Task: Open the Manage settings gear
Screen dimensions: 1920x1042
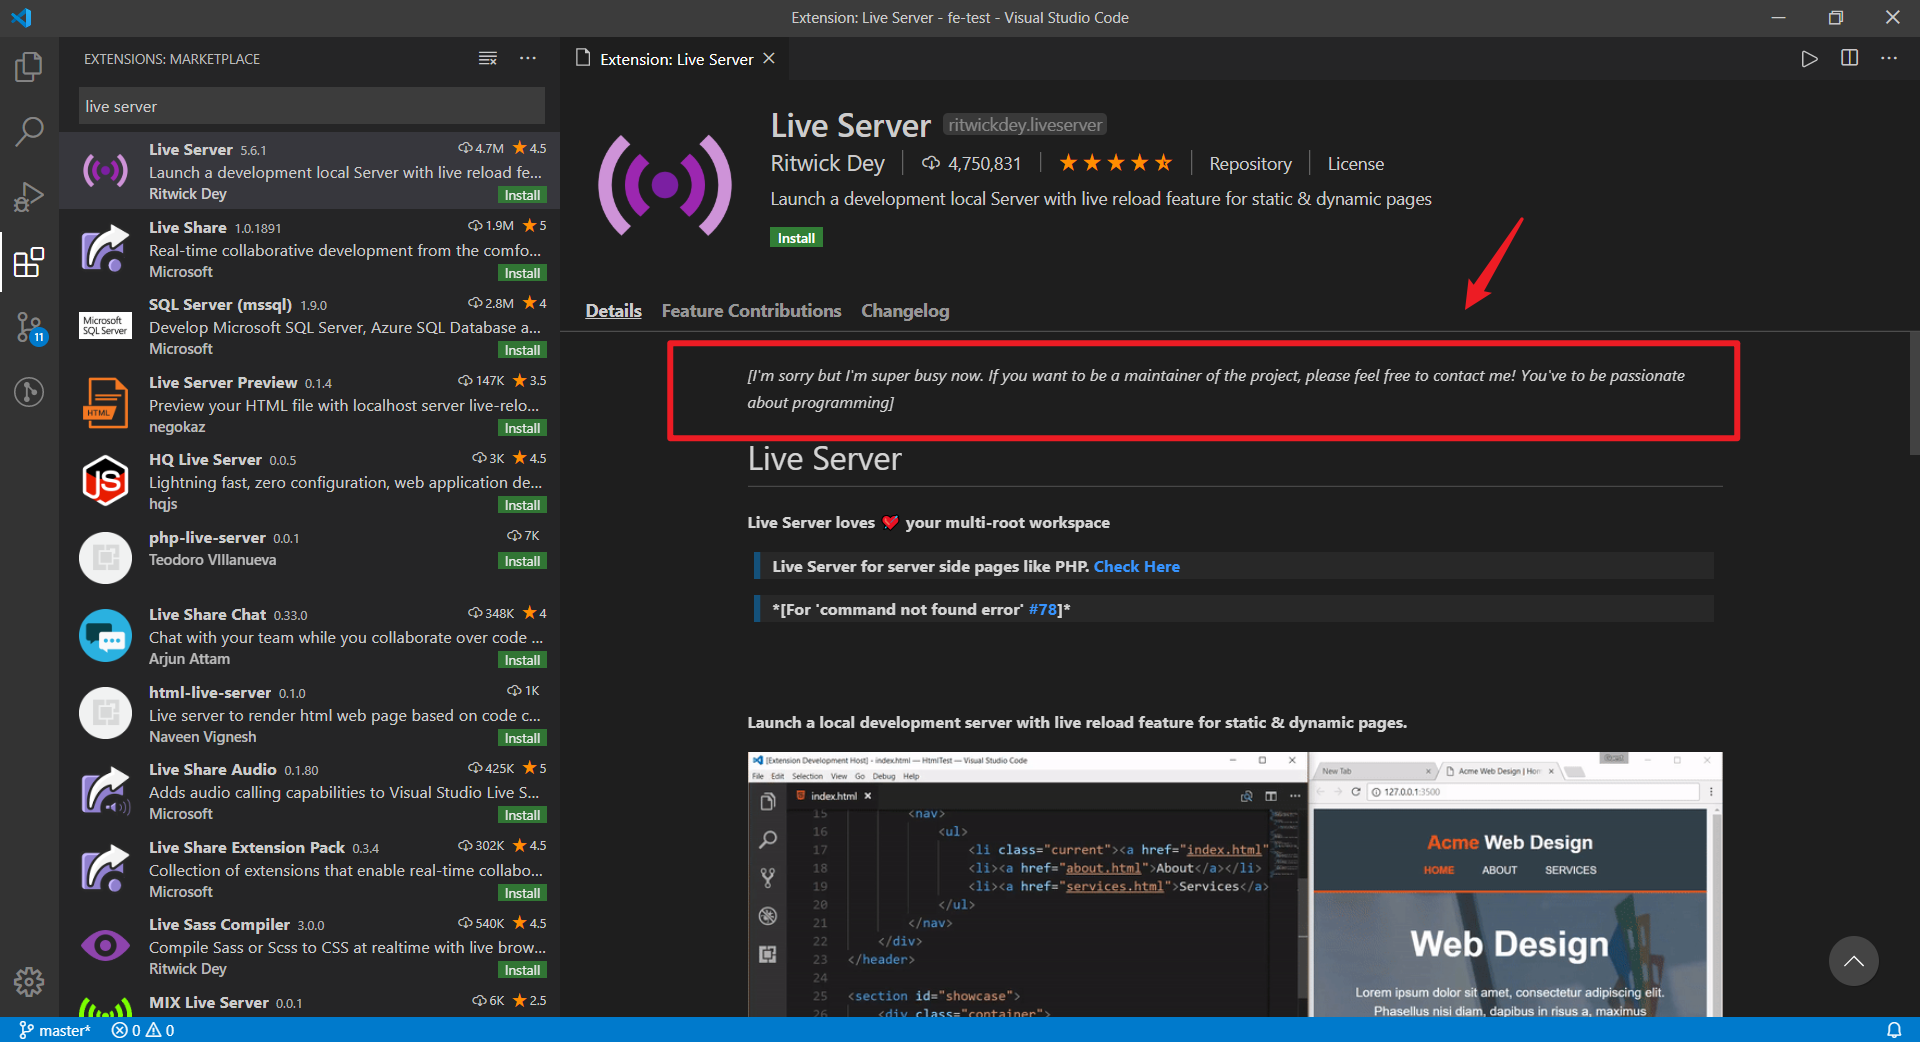Action: (29, 982)
